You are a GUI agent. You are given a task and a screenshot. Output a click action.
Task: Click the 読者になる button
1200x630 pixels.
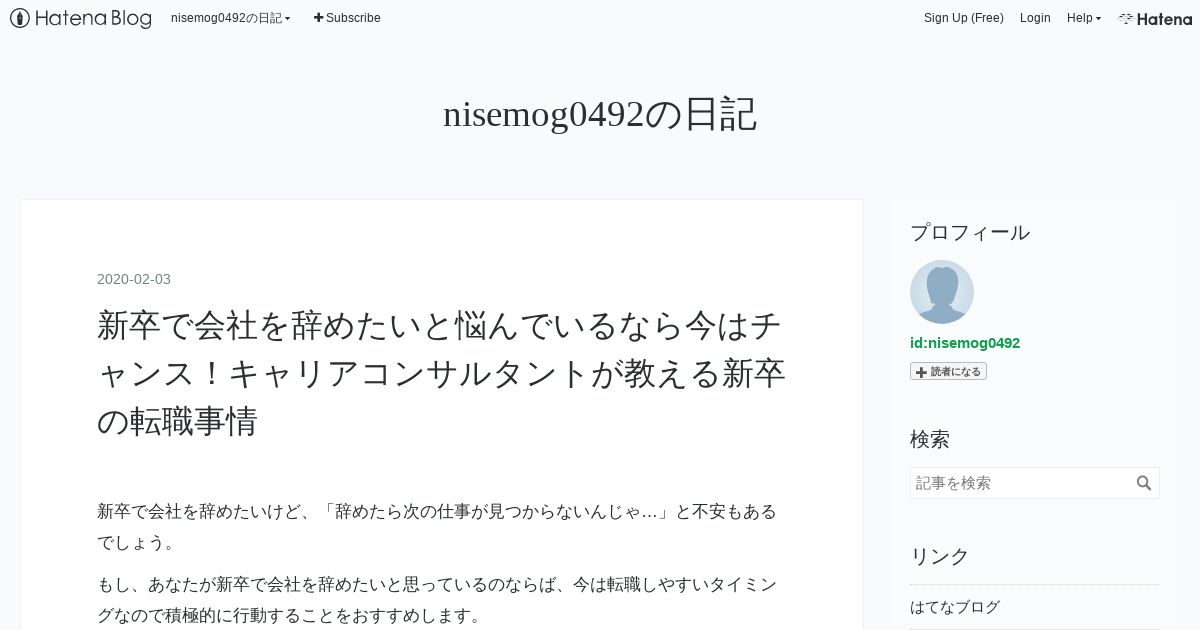(948, 371)
